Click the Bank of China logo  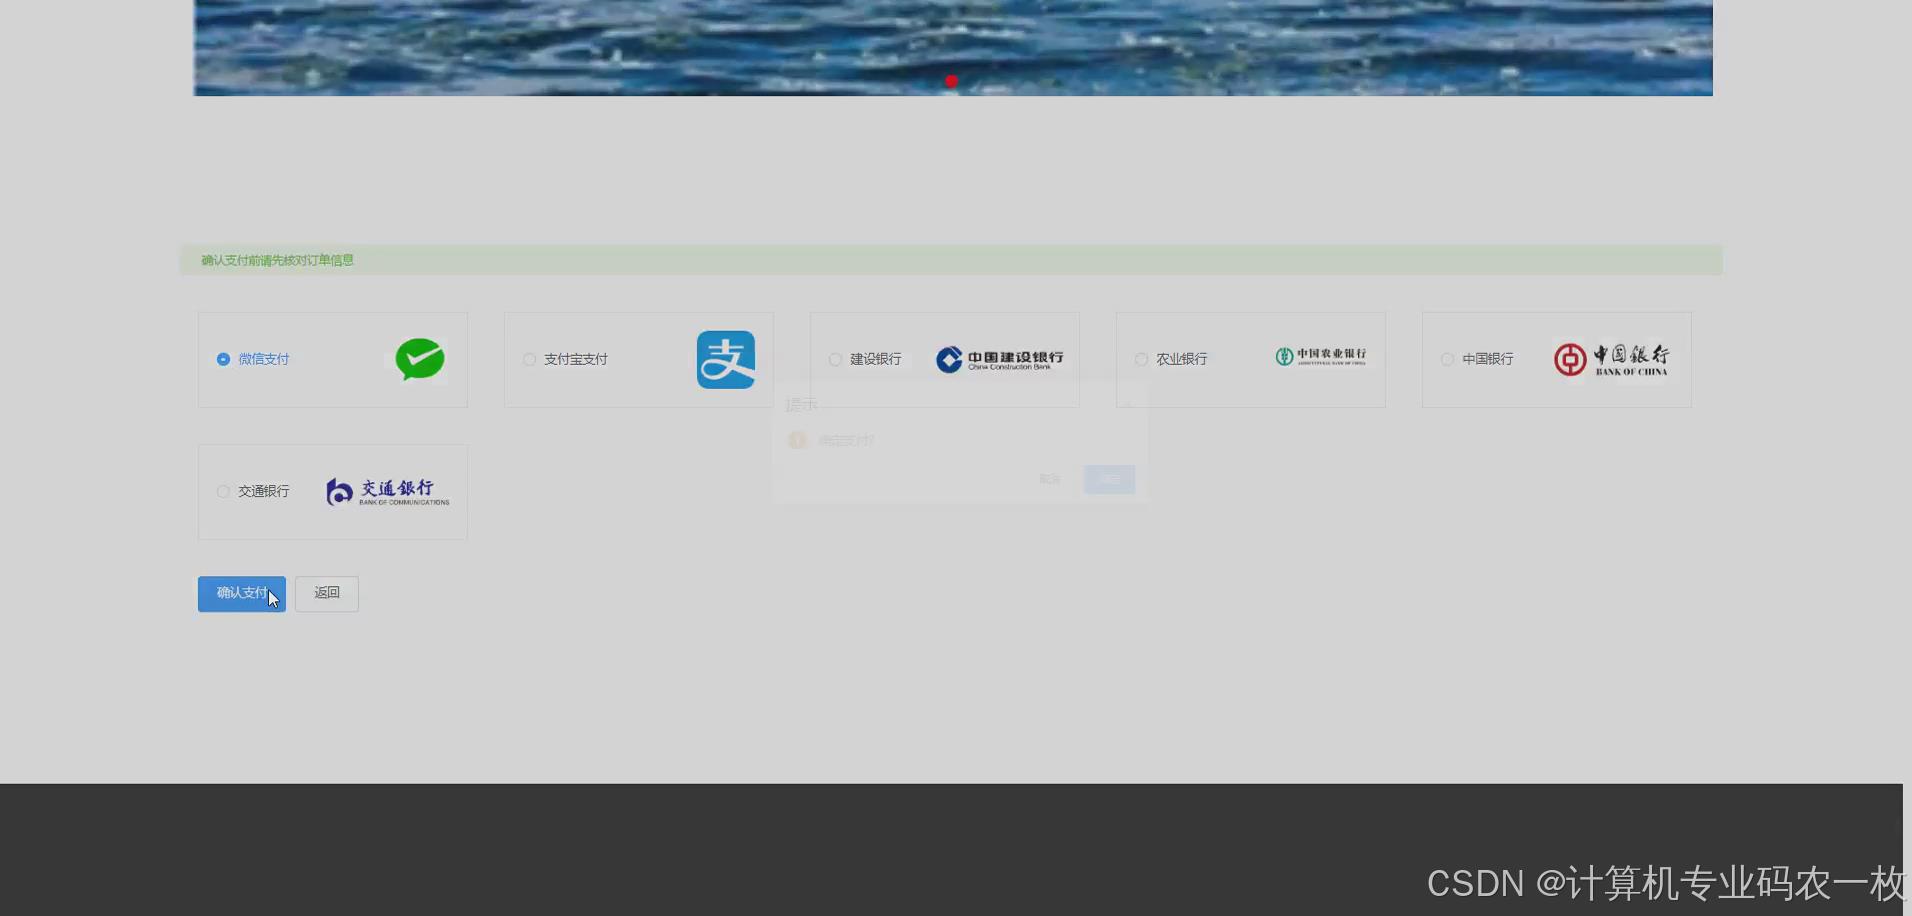coord(1612,359)
